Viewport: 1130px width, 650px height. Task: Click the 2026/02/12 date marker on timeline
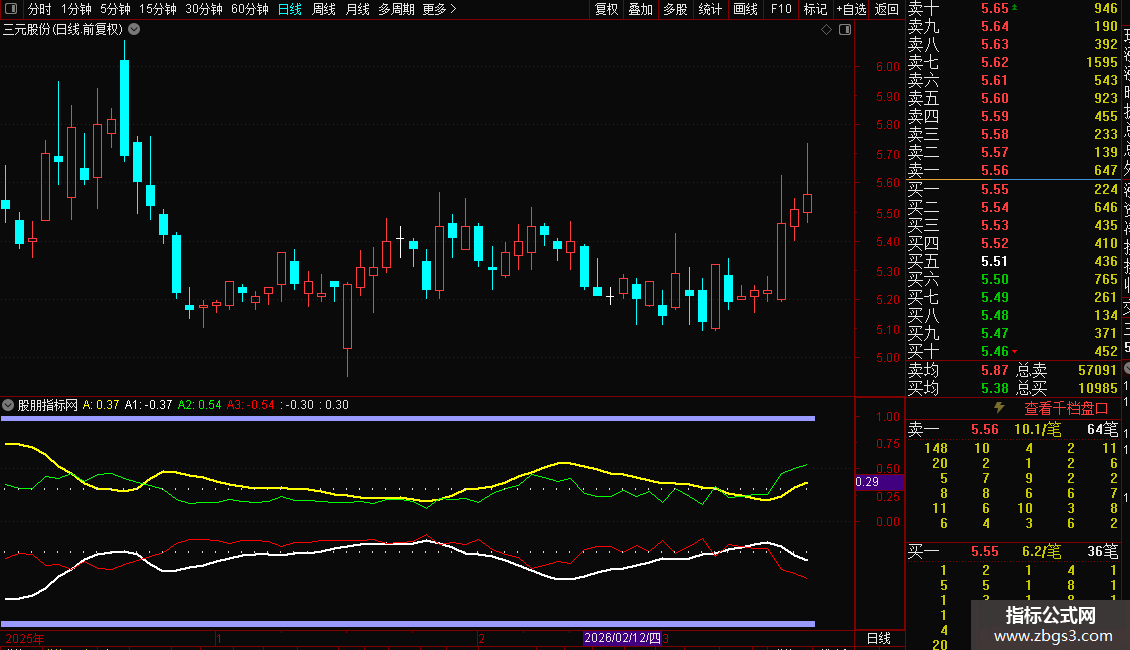coord(622,638)
